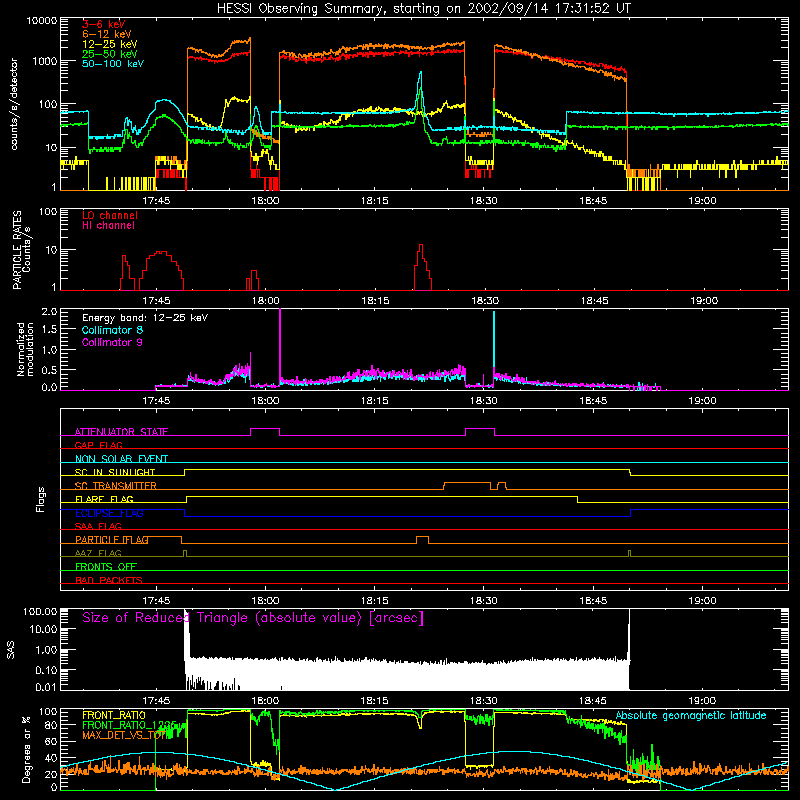Click the green FRONTS_OFF label
This screenshot has height=800, width=800.
pyautogui.click(x=106, y=567)
